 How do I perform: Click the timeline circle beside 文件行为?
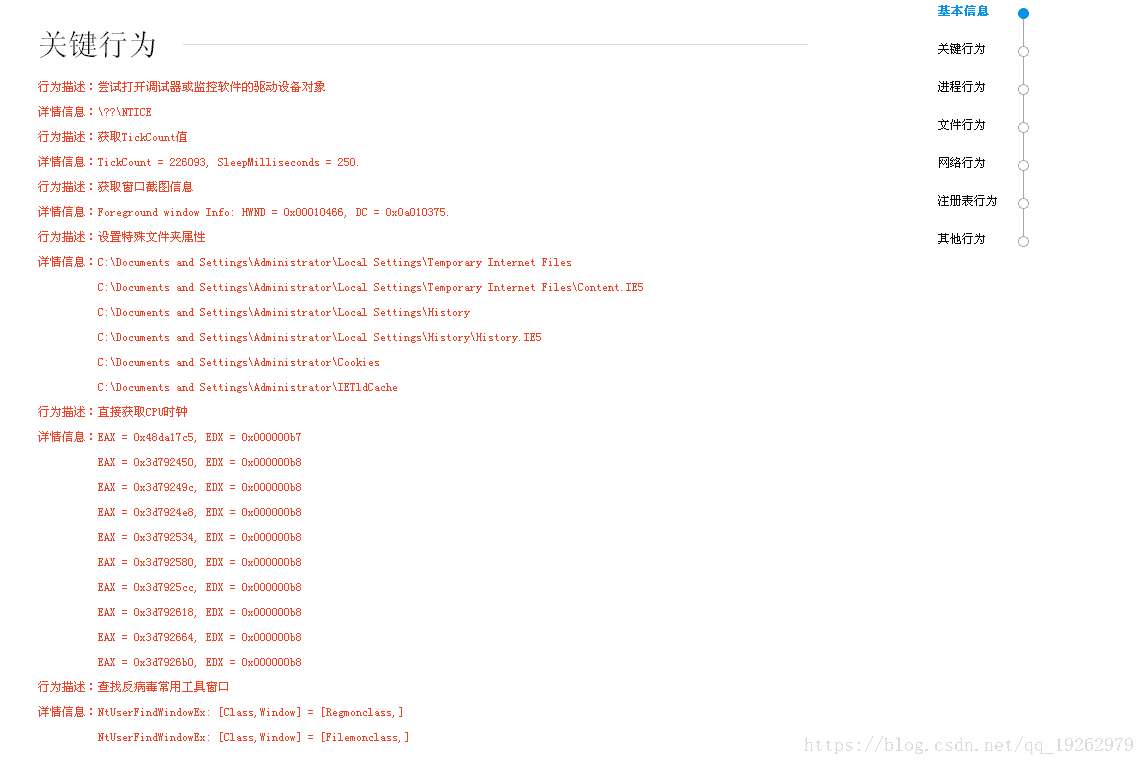pyautogui.click(x=1024, y=127)
